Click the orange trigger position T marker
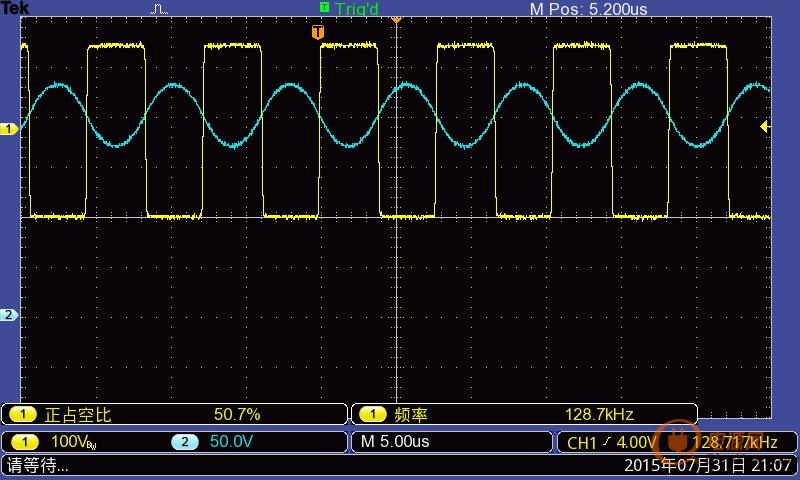 pos(318,32)
